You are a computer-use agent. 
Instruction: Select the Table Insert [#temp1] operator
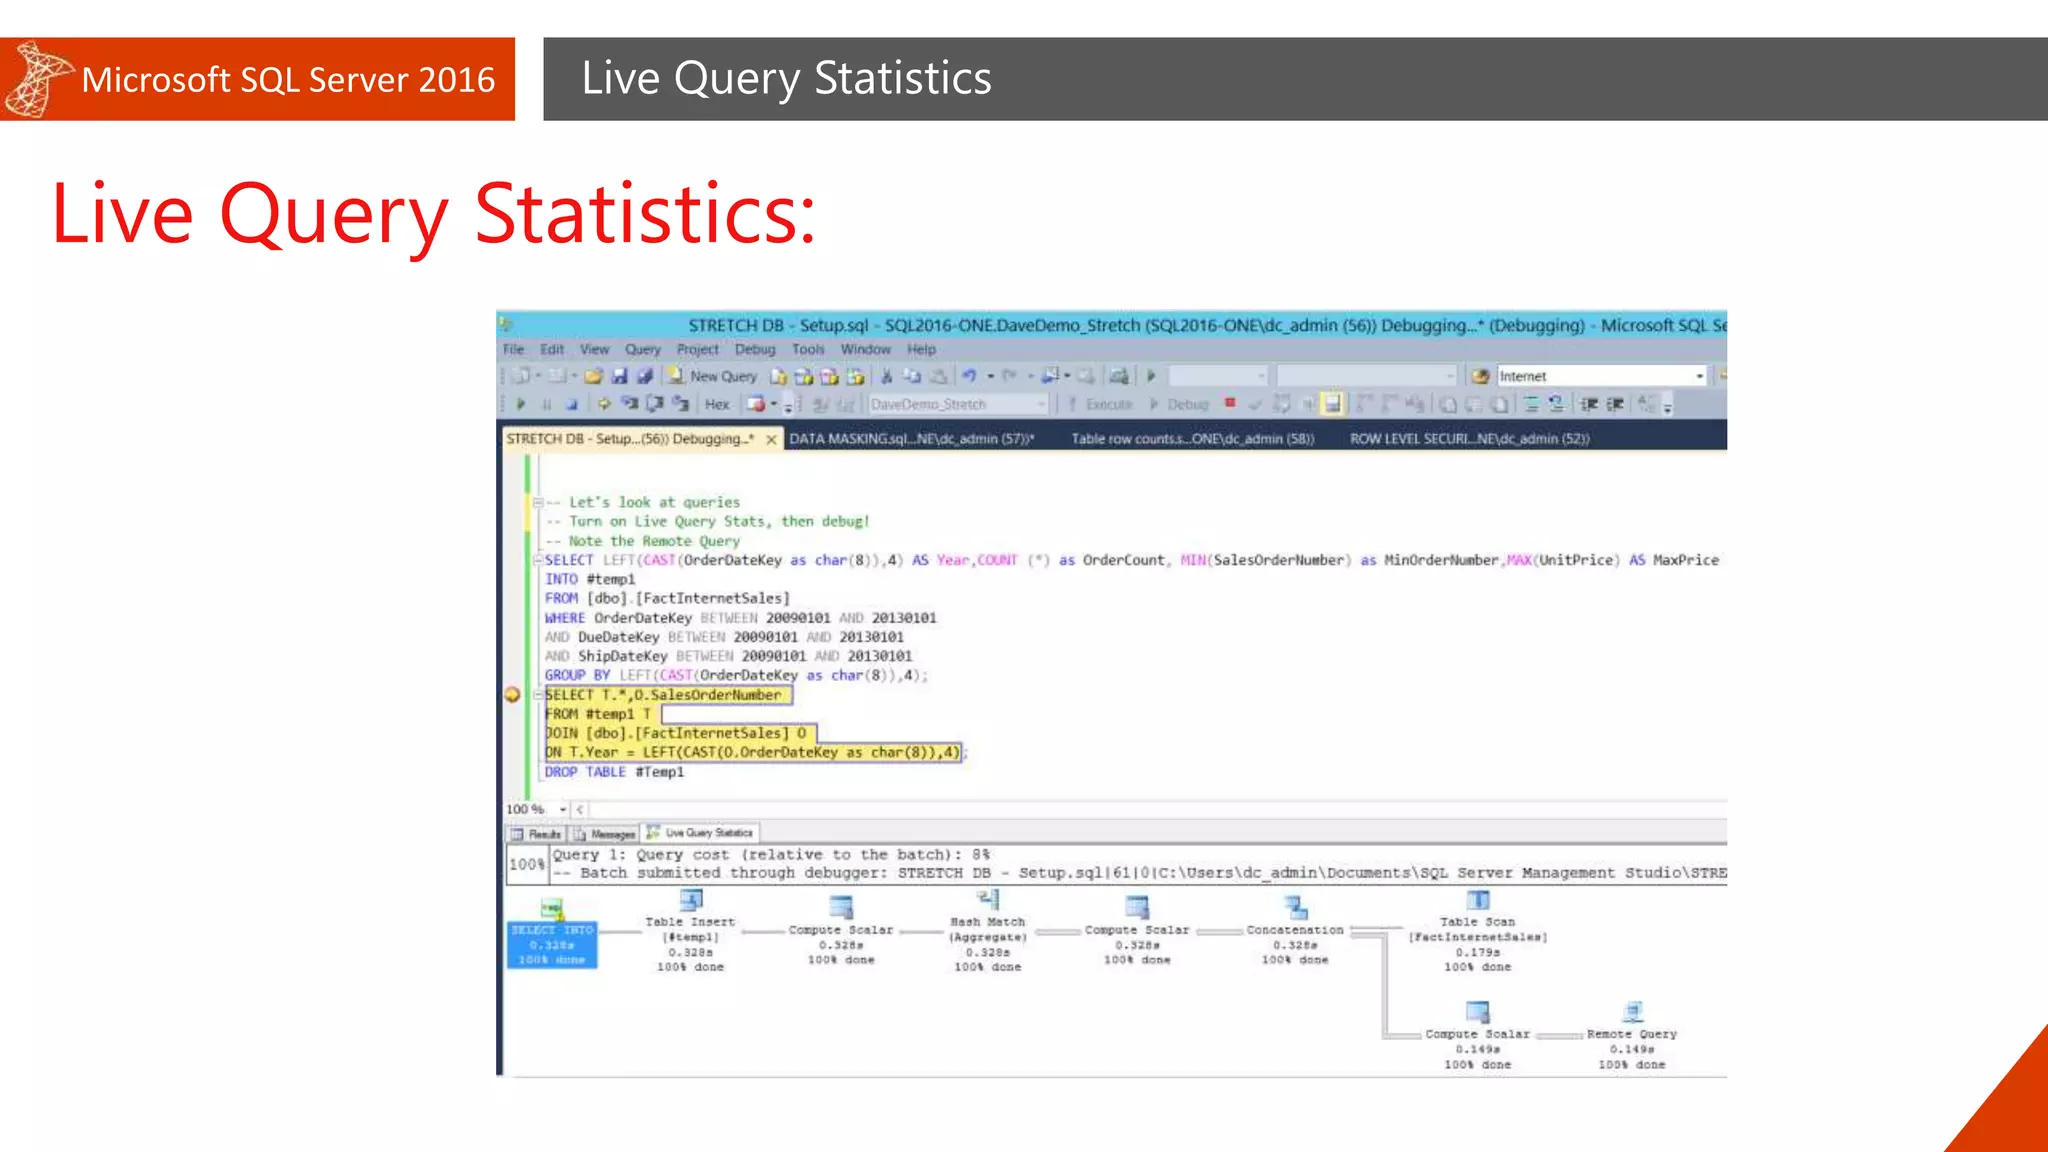(690, 932)
